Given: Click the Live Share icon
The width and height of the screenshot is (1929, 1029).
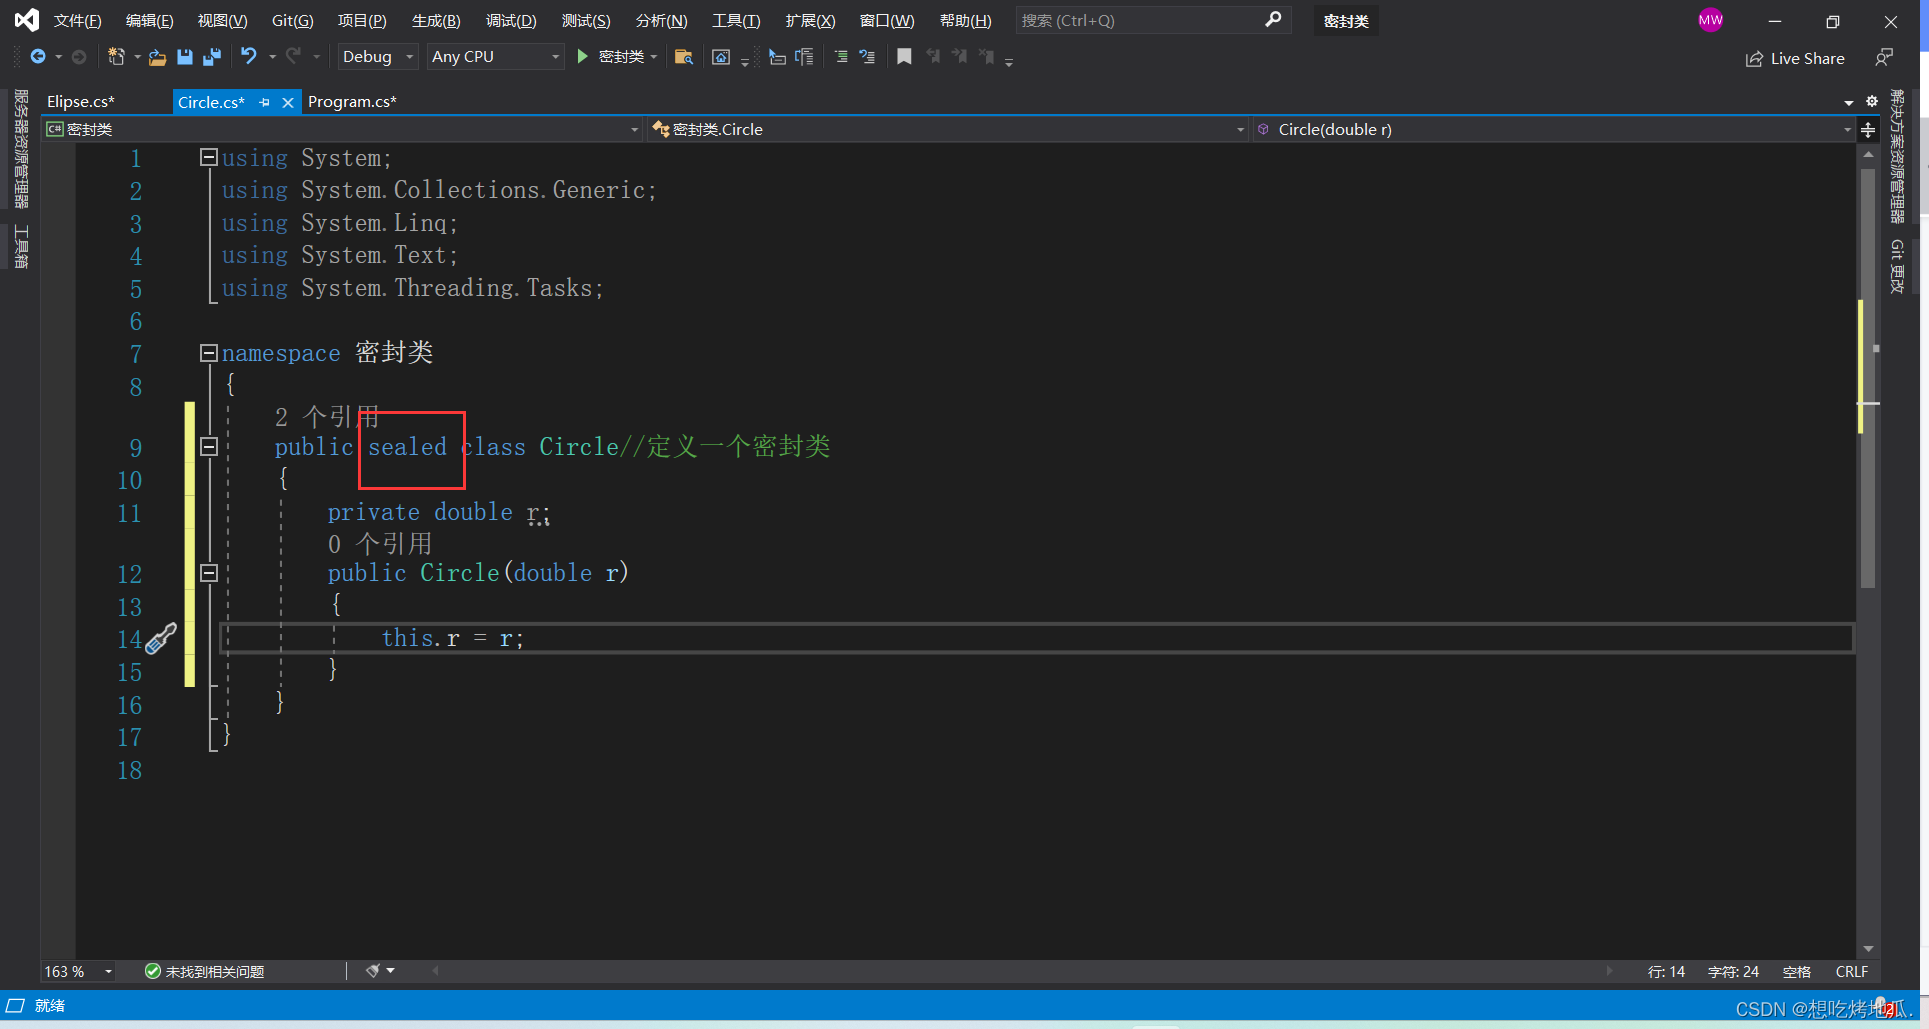Looking at the screenshot, I should [1754, 59].
